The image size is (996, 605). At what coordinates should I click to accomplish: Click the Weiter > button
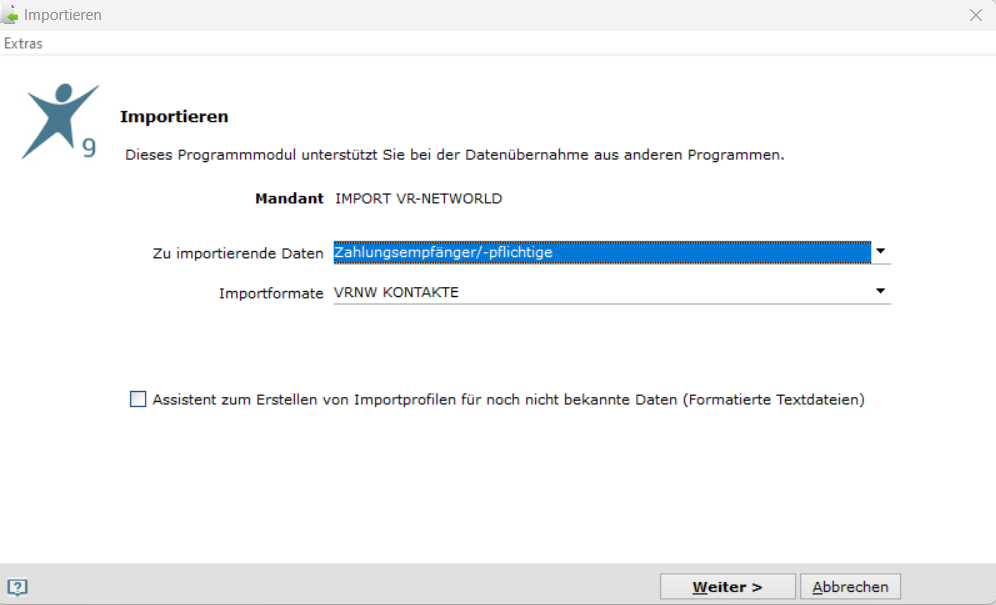727,587
